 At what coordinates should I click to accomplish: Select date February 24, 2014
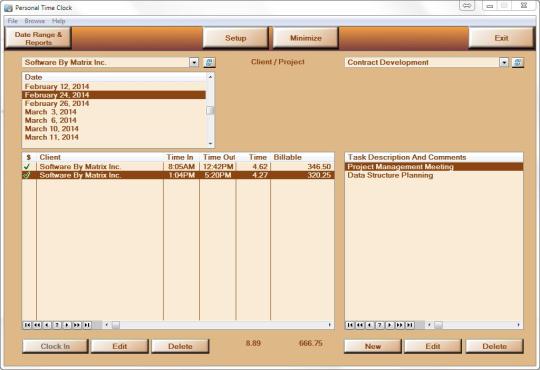[114, 95]
